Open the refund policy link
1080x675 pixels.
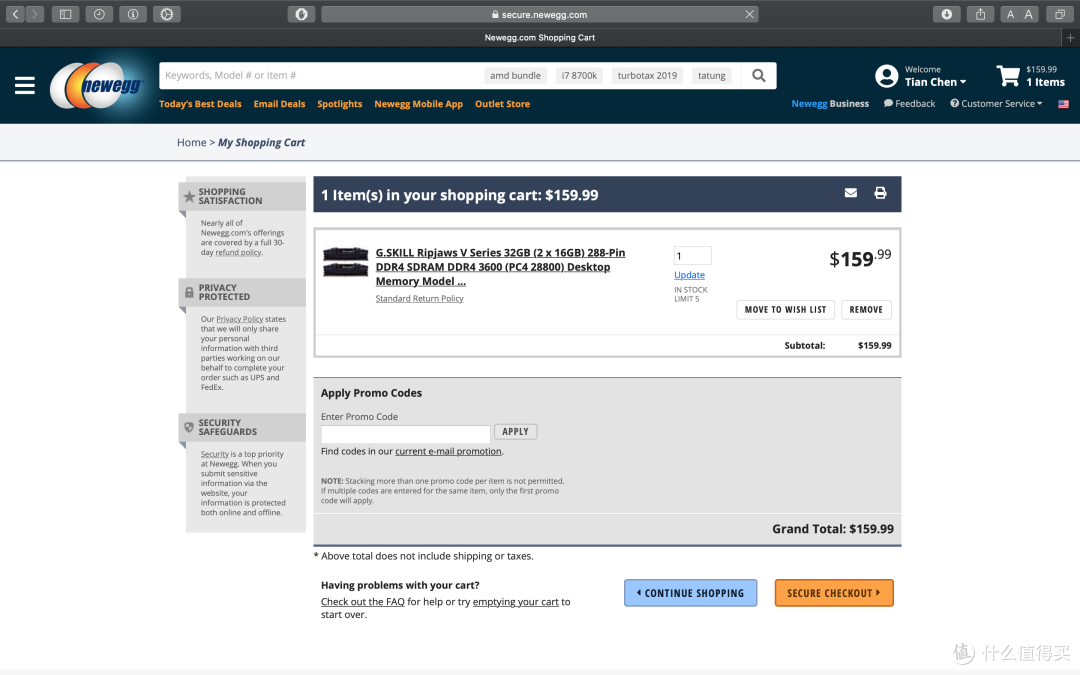[x=238, y=252]
